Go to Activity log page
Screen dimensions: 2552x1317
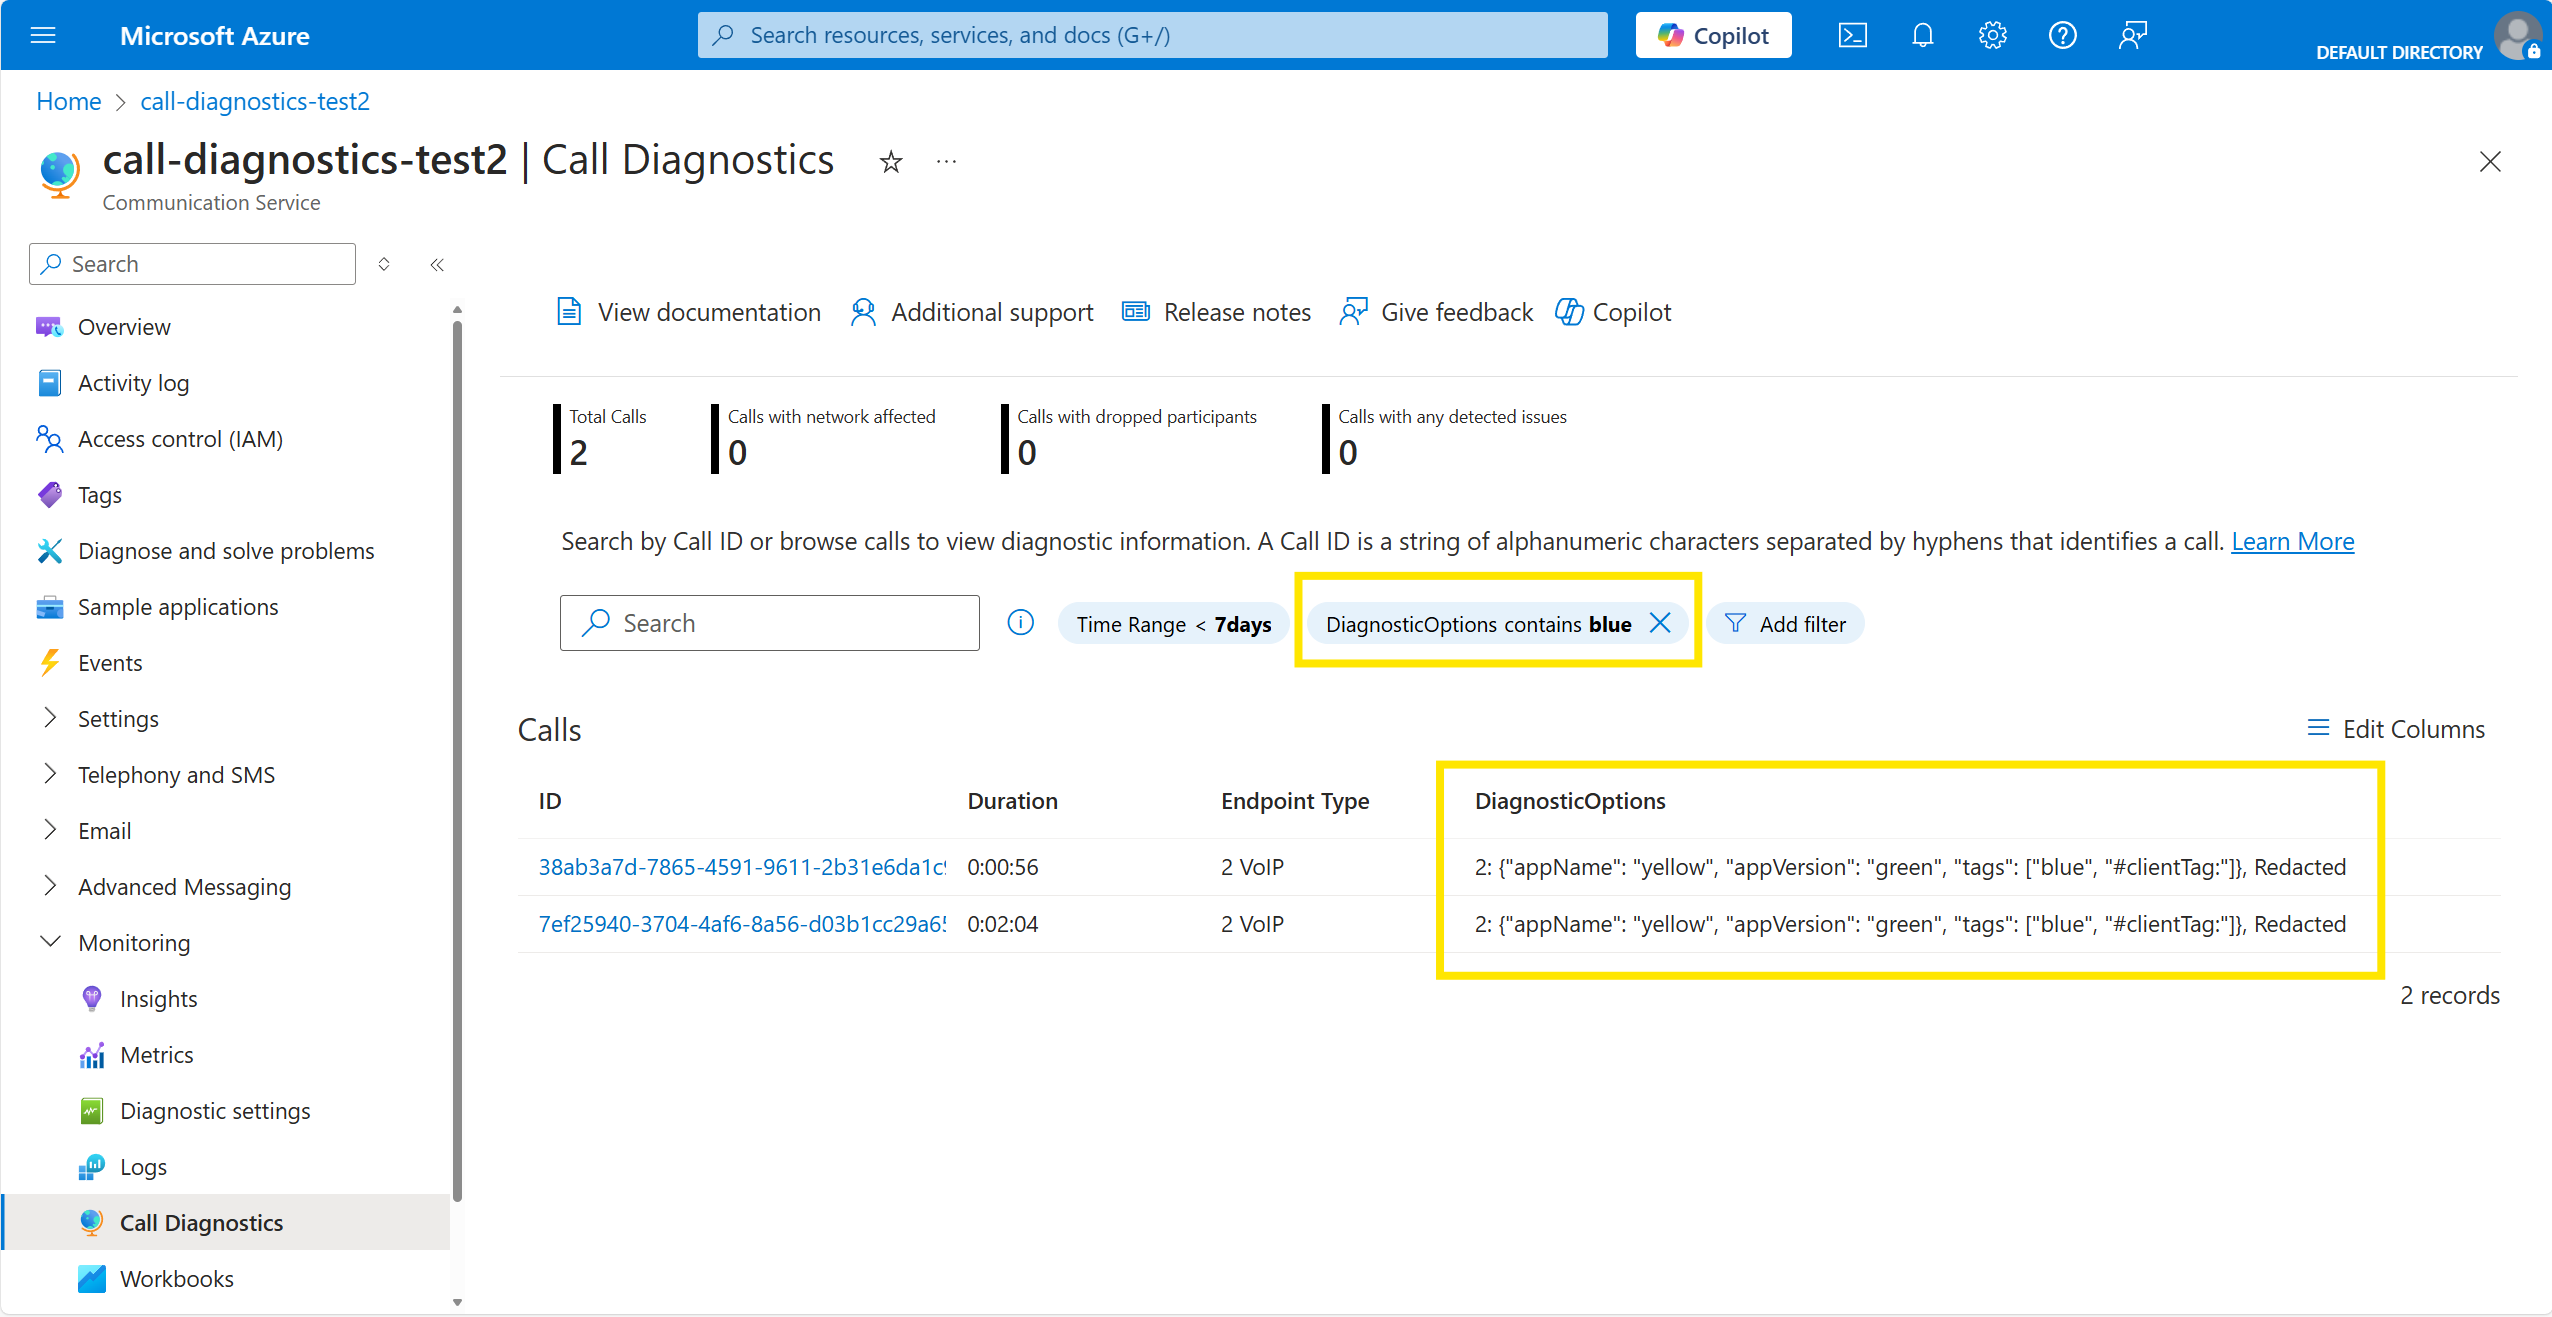tap(133, 383)
